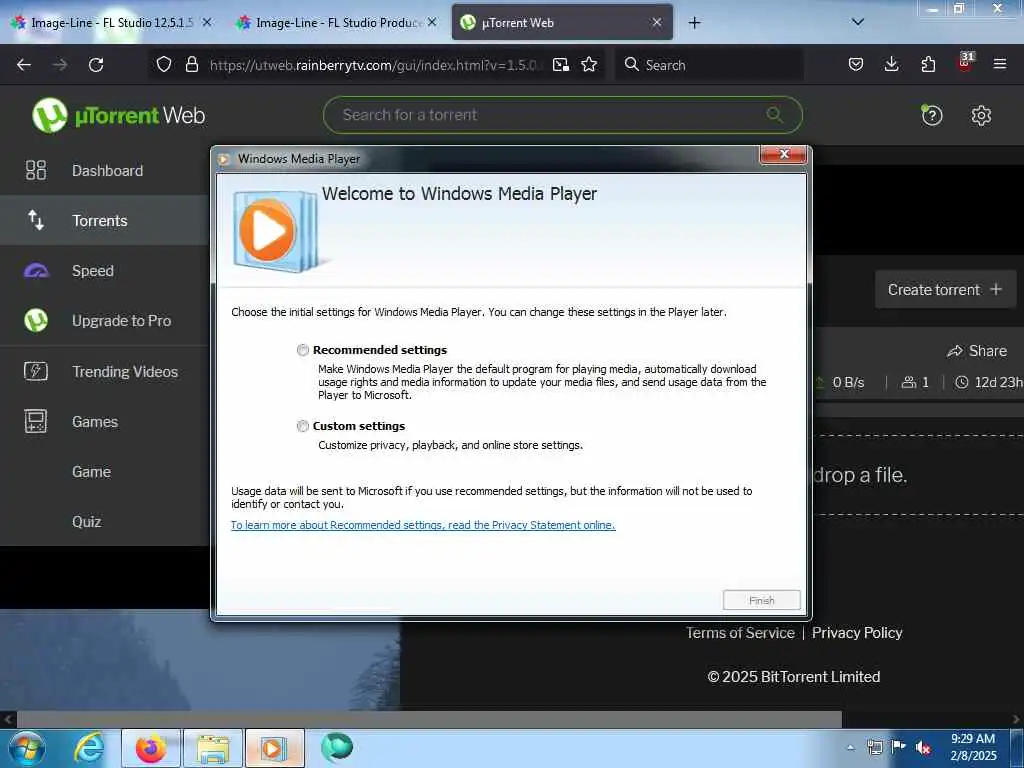Viewport: 1024px width, 768px height.
Task: Click the Upgrade to Pro sidebar entry
Action: (x=104, y=321)
